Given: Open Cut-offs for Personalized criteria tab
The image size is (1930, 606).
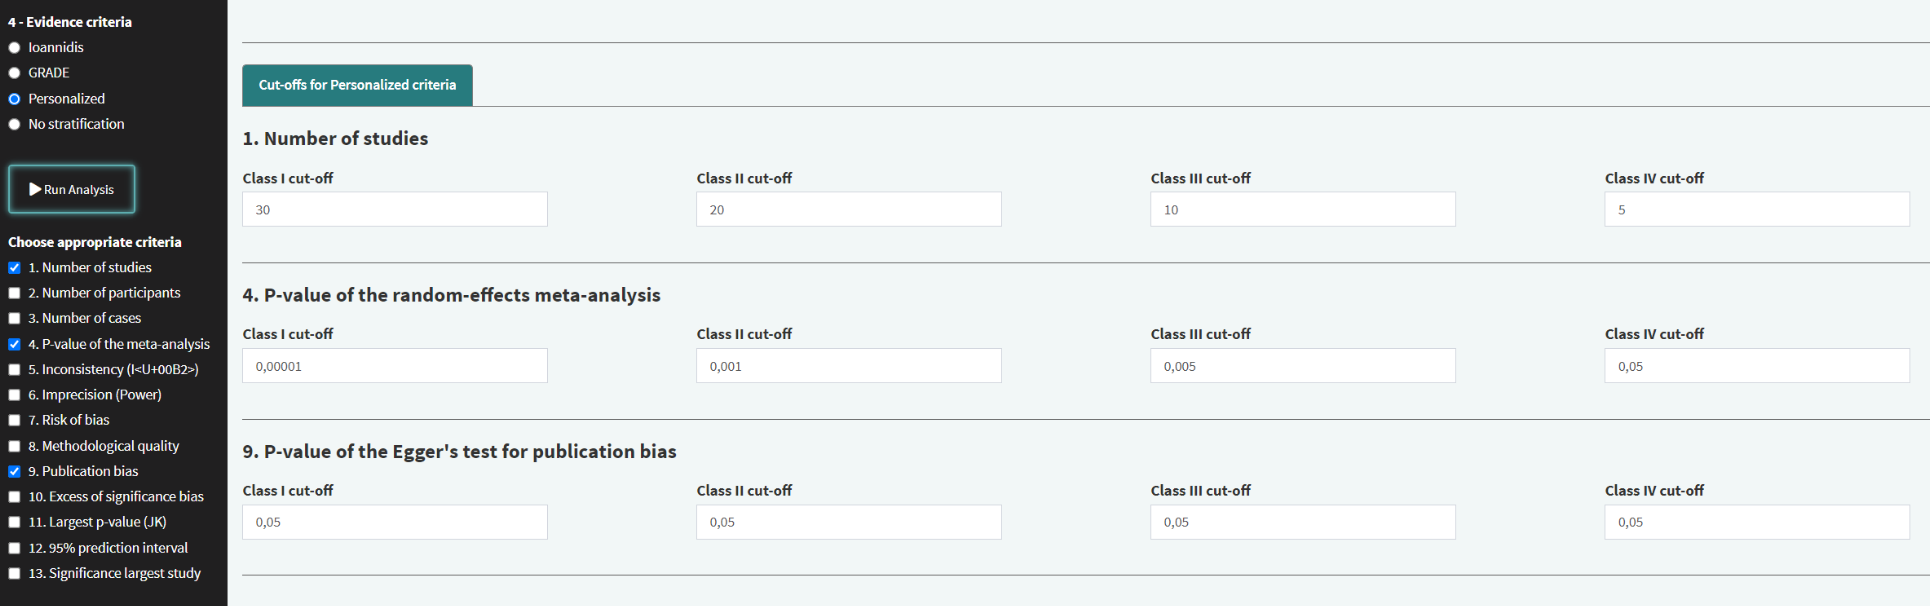Looking at the screenshot, I should 357,85.
